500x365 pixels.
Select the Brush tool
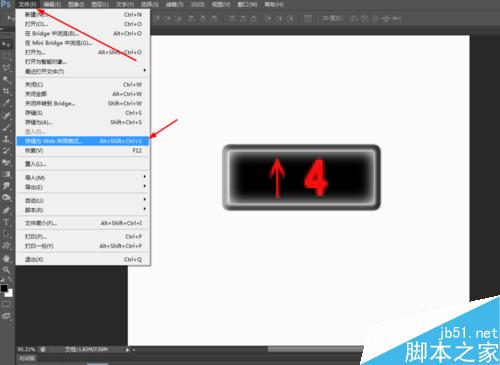[6, 127]
